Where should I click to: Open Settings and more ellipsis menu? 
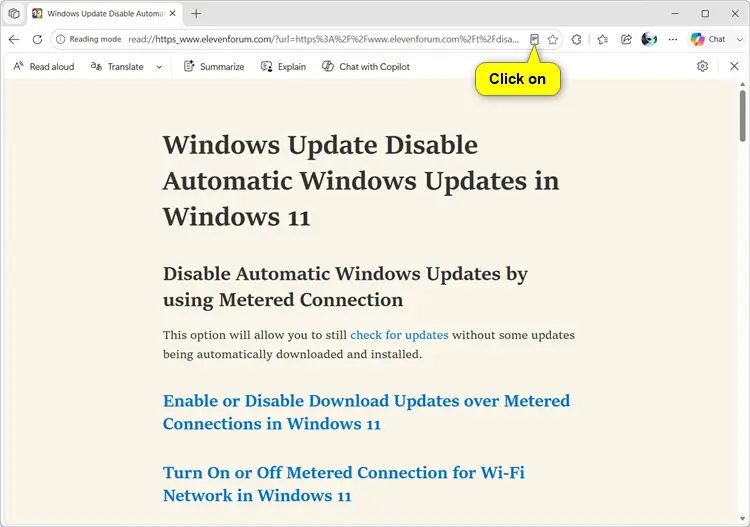pos(673,39)
